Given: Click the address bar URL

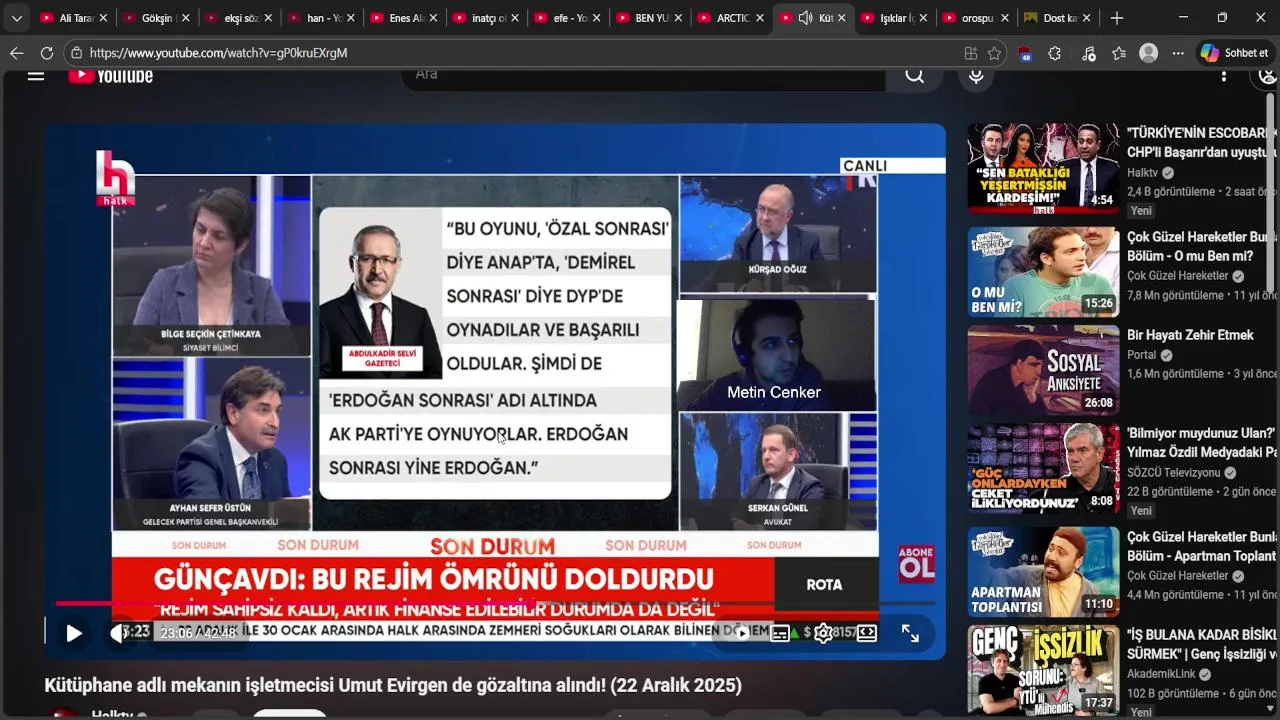Looking at the screenshot, I should pyautogui.click(x=218, y=53).
